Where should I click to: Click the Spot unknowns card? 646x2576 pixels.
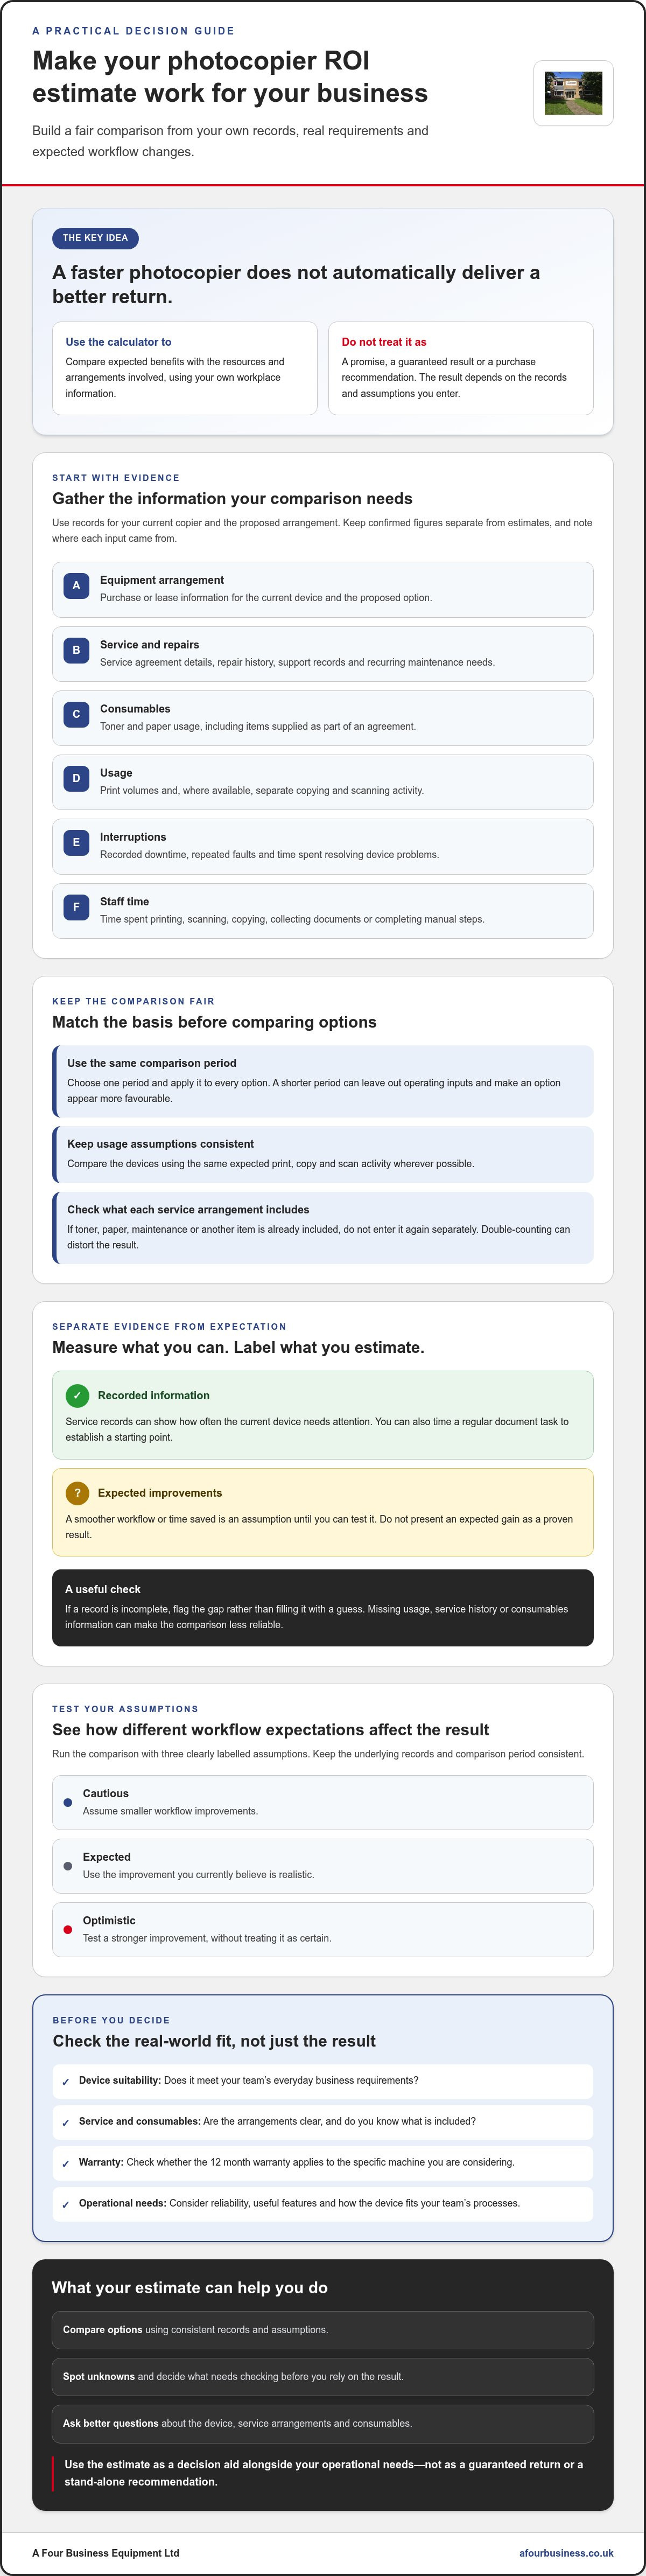point(322,2376)
